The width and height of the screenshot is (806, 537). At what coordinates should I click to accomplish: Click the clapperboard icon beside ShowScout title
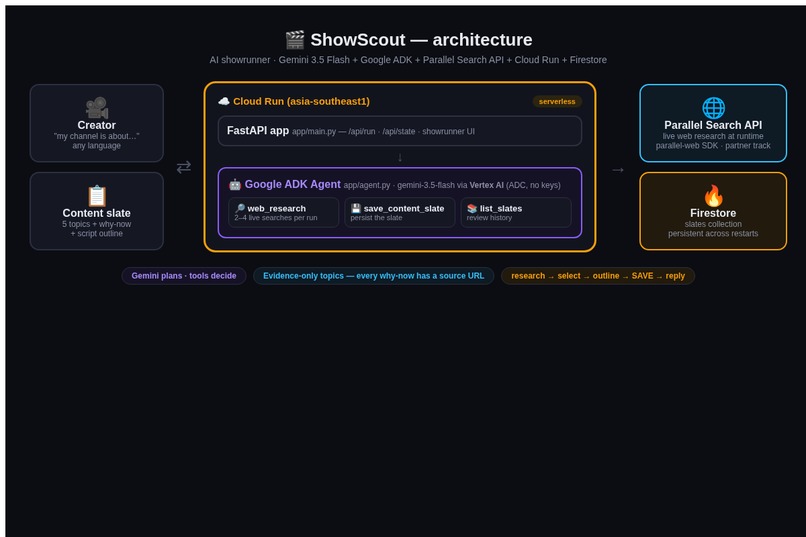coord(295,40)
